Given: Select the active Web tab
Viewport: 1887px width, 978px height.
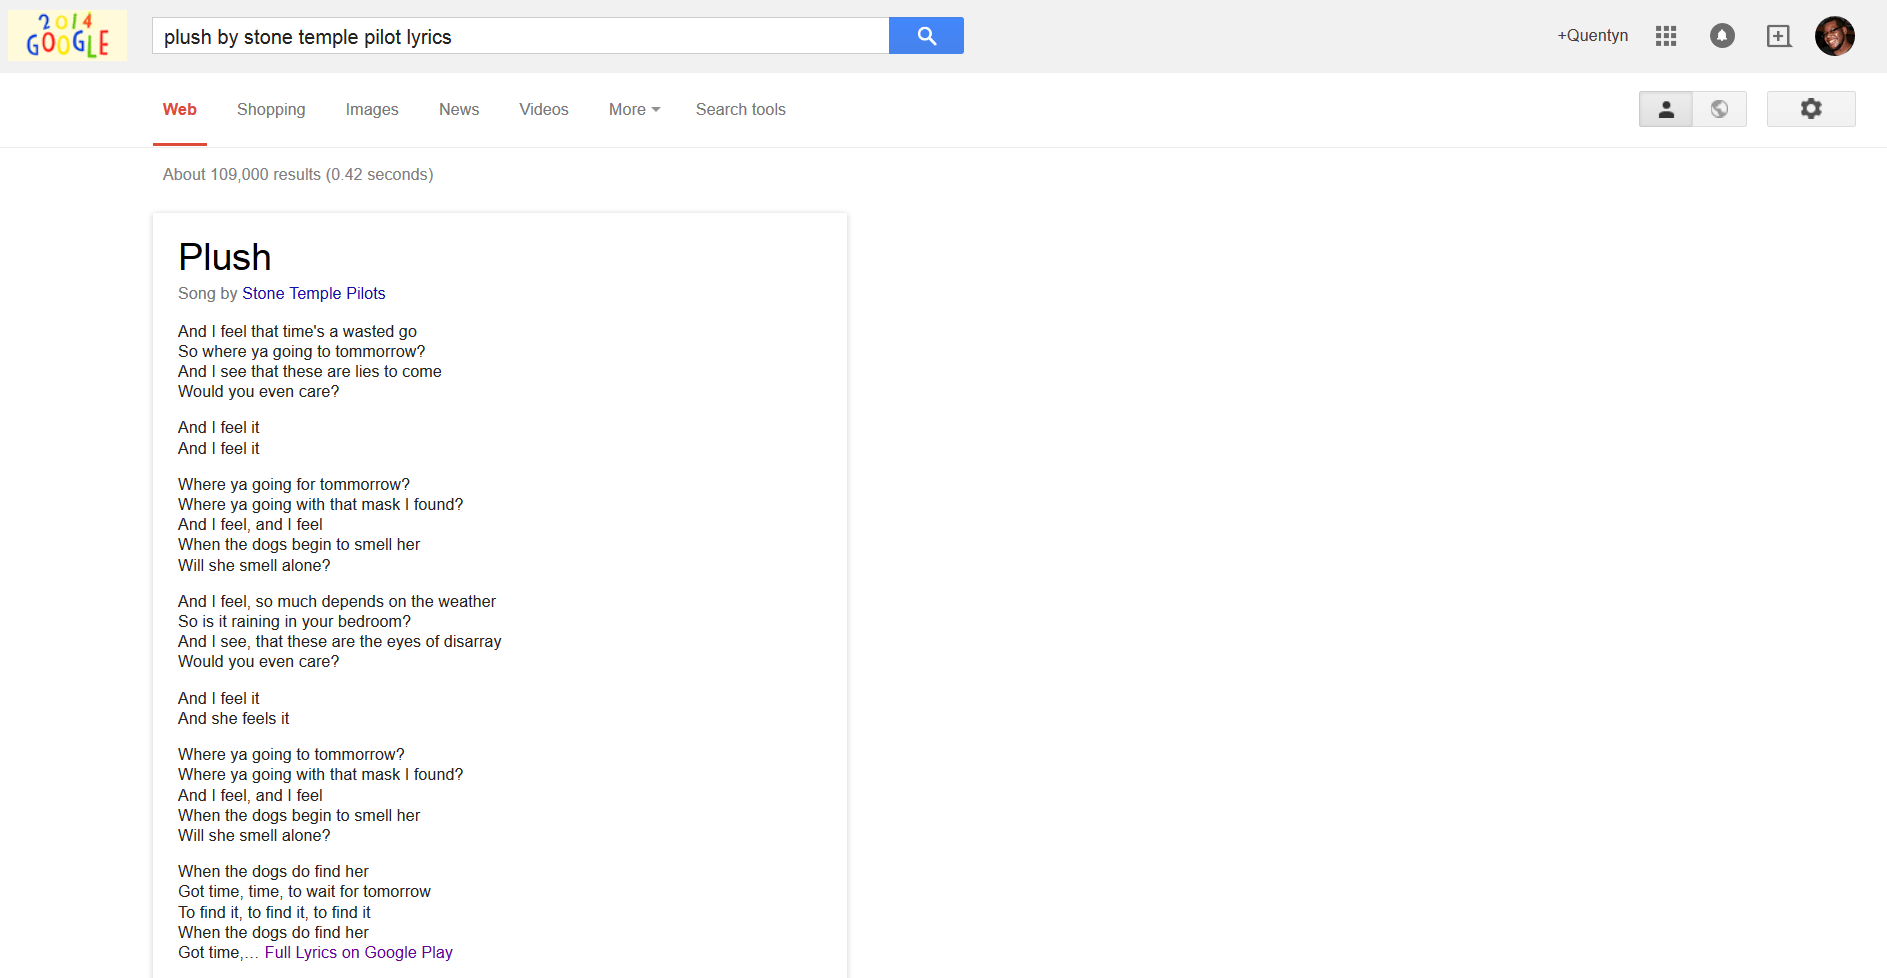Looking at the screenshot, I should point(180,110).
